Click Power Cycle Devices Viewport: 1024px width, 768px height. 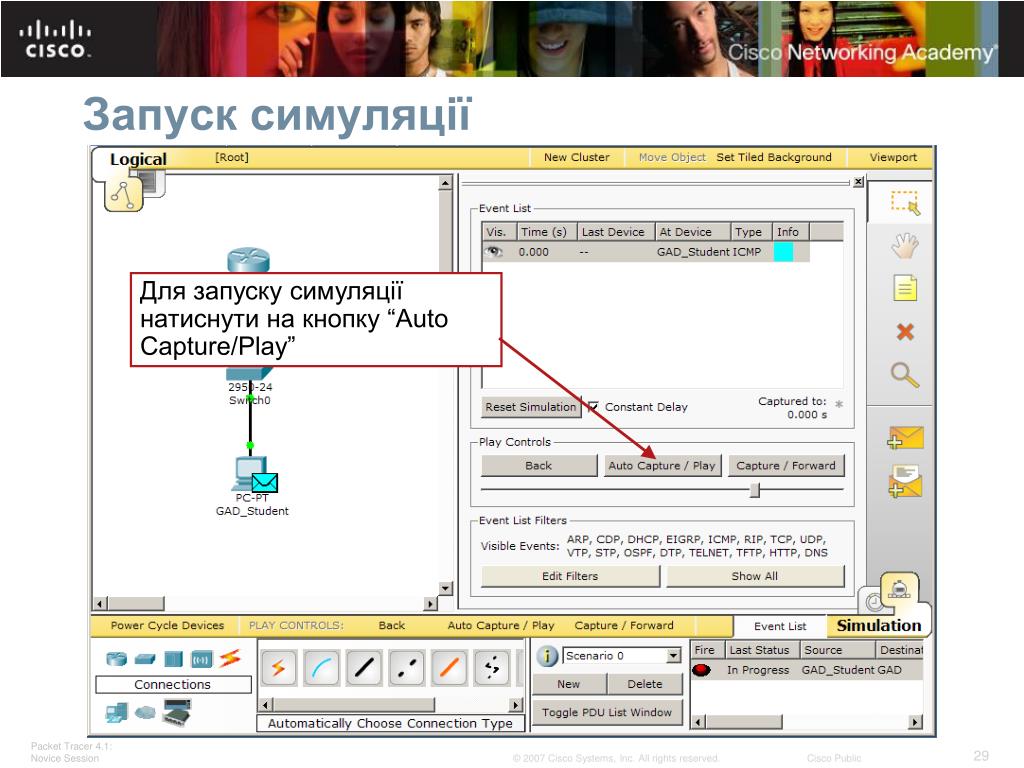[x=167, y=626]
